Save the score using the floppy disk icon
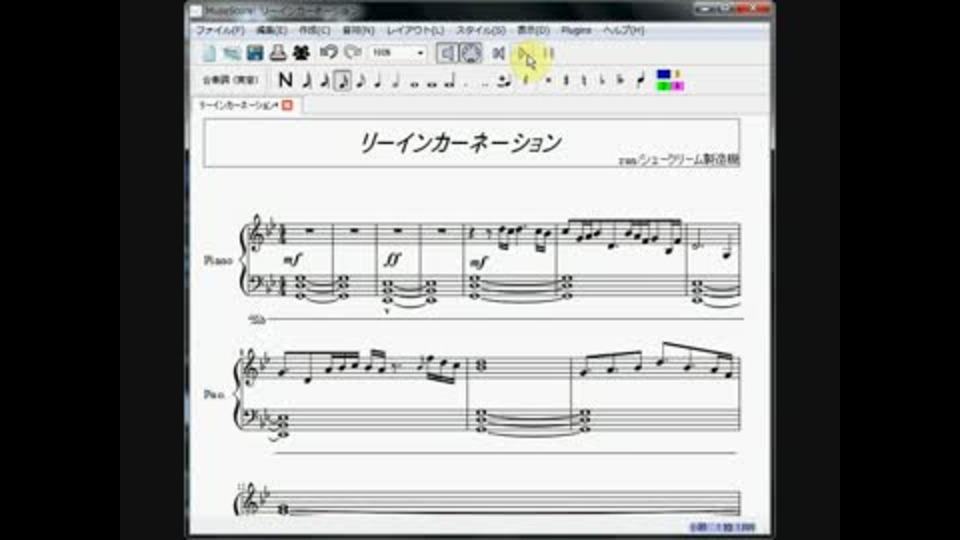This screenshot has height=540, width=960. pyautogui.click(x=255, y=53)
